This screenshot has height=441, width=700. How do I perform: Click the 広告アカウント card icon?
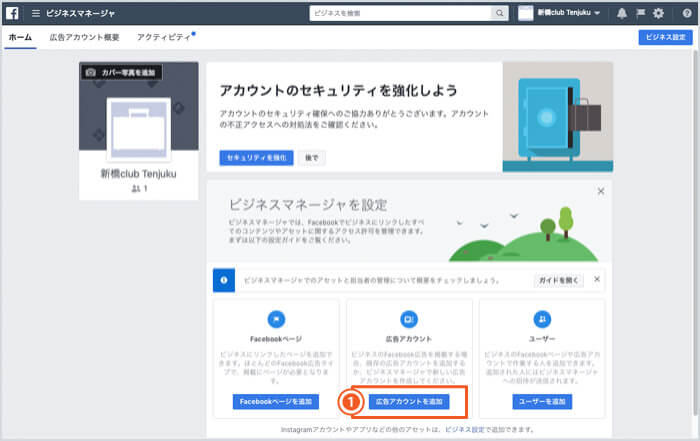point(409,319)
